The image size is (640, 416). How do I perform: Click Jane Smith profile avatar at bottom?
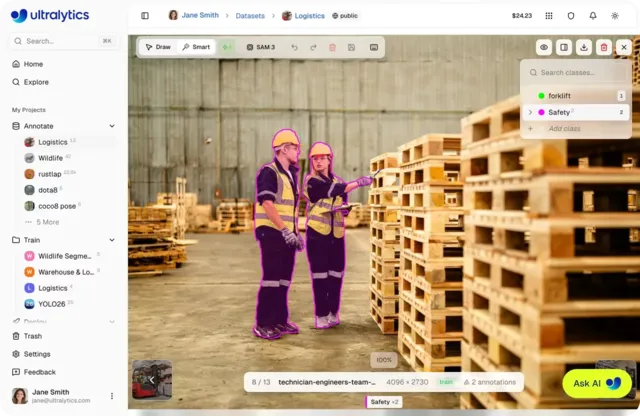click(20, 396)
